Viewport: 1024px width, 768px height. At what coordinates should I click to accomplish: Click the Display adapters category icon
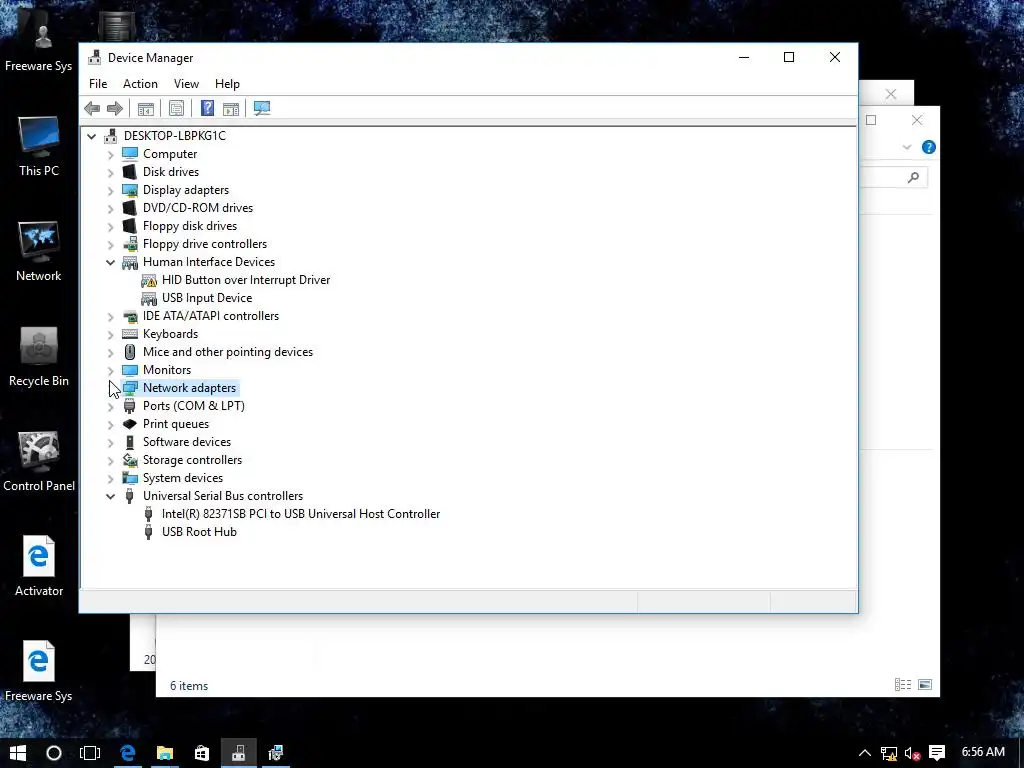pyautogui.click(x=130, y=190)
